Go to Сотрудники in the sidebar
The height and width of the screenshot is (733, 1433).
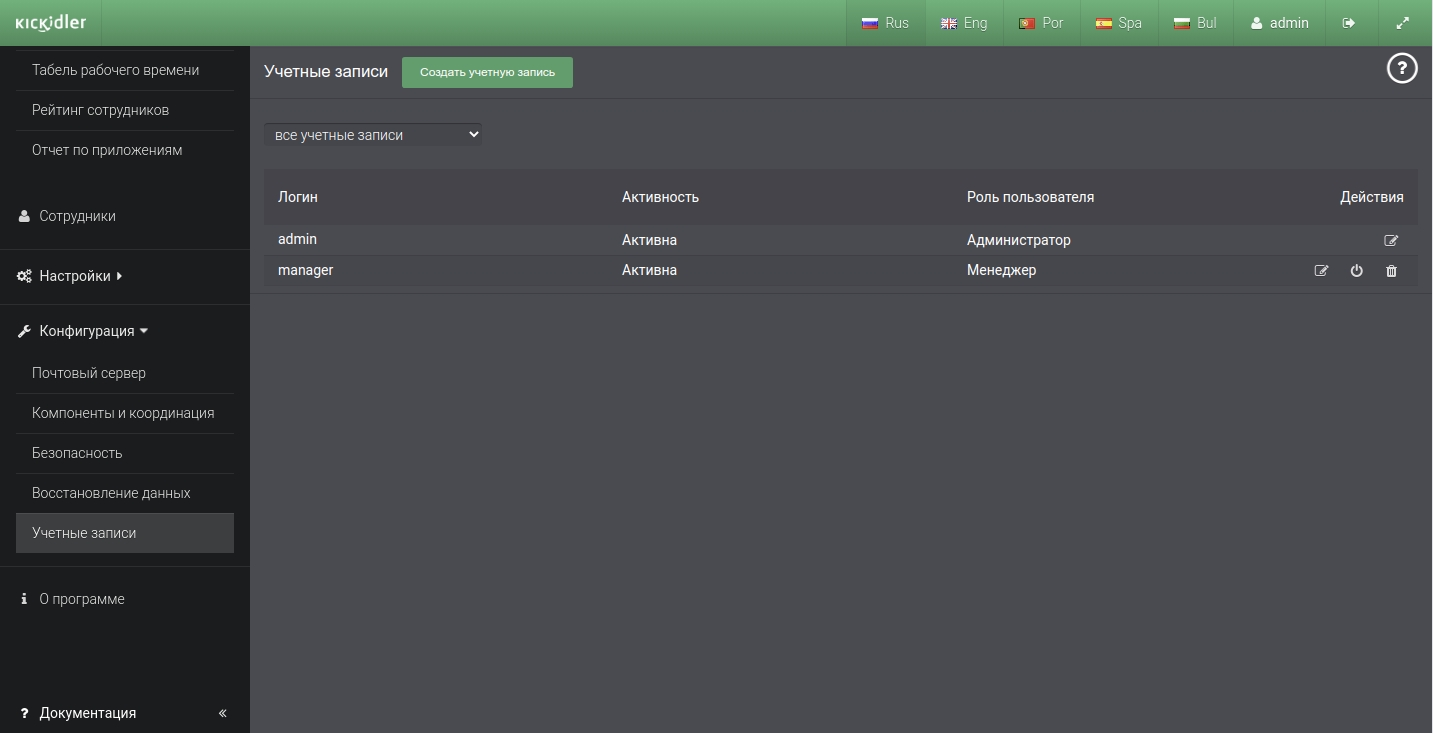click(x=67, y=216)
